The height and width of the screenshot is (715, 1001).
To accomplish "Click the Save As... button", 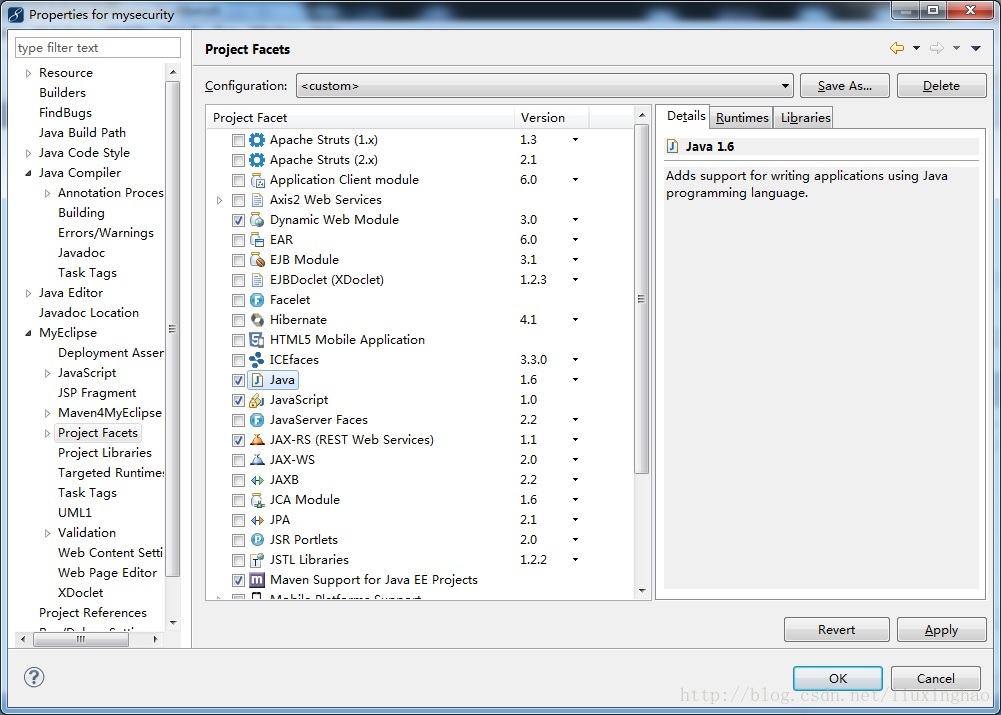I will click(x=845, y=86).
